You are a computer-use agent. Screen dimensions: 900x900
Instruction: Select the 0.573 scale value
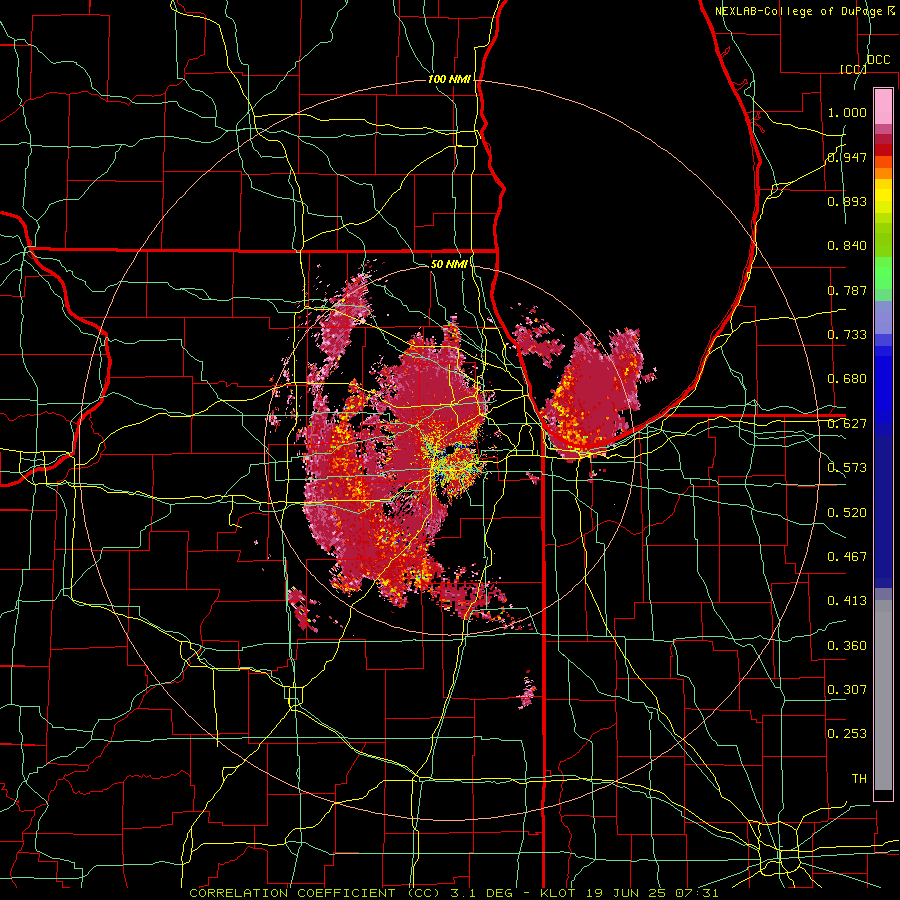pos(847,468)
